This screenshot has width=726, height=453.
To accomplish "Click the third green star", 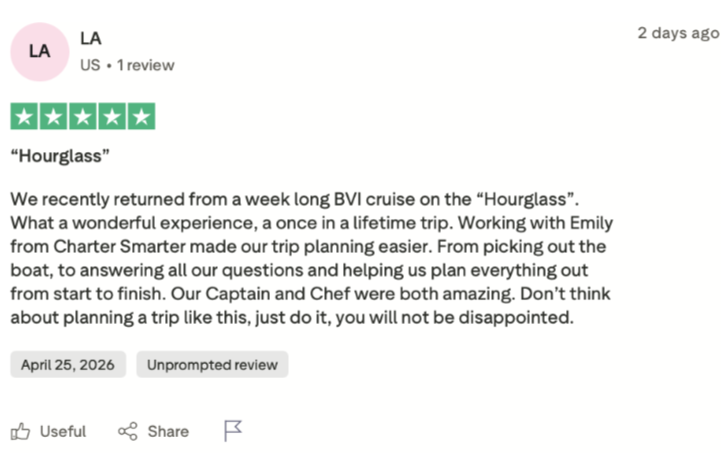I will pos(83,116).
